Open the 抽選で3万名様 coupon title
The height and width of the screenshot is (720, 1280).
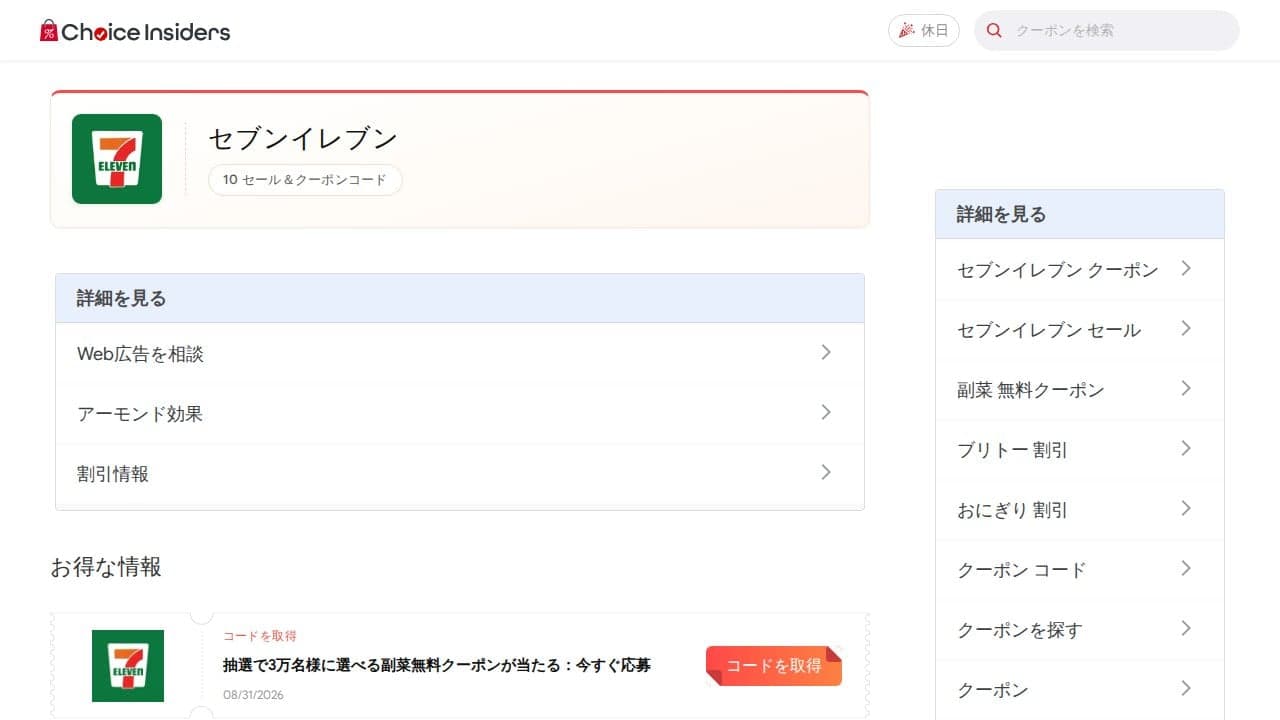[x=437, y=665]
